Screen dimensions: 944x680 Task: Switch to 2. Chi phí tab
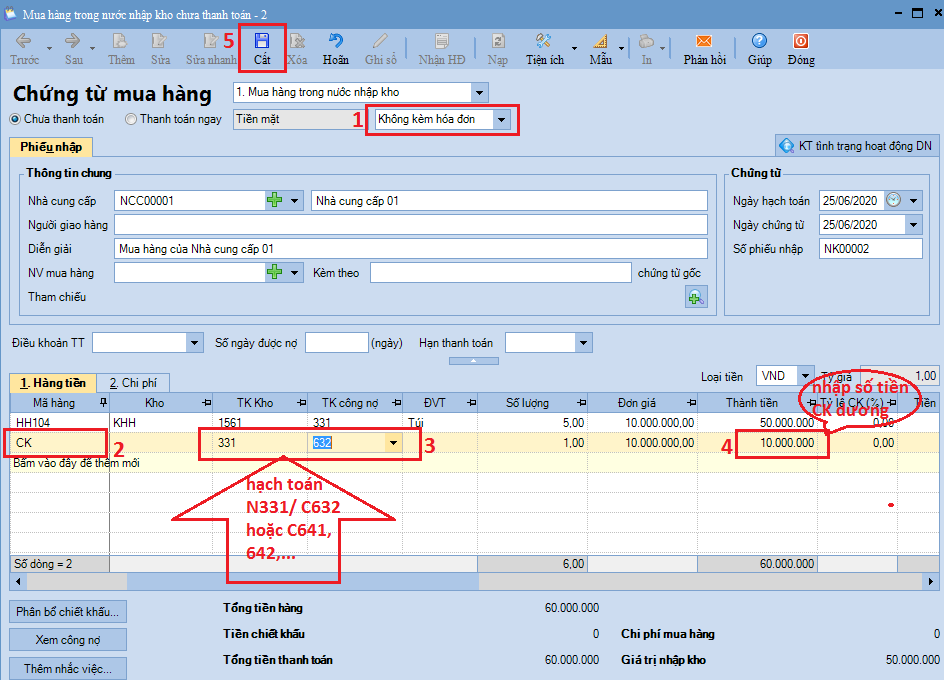(133, 383)
